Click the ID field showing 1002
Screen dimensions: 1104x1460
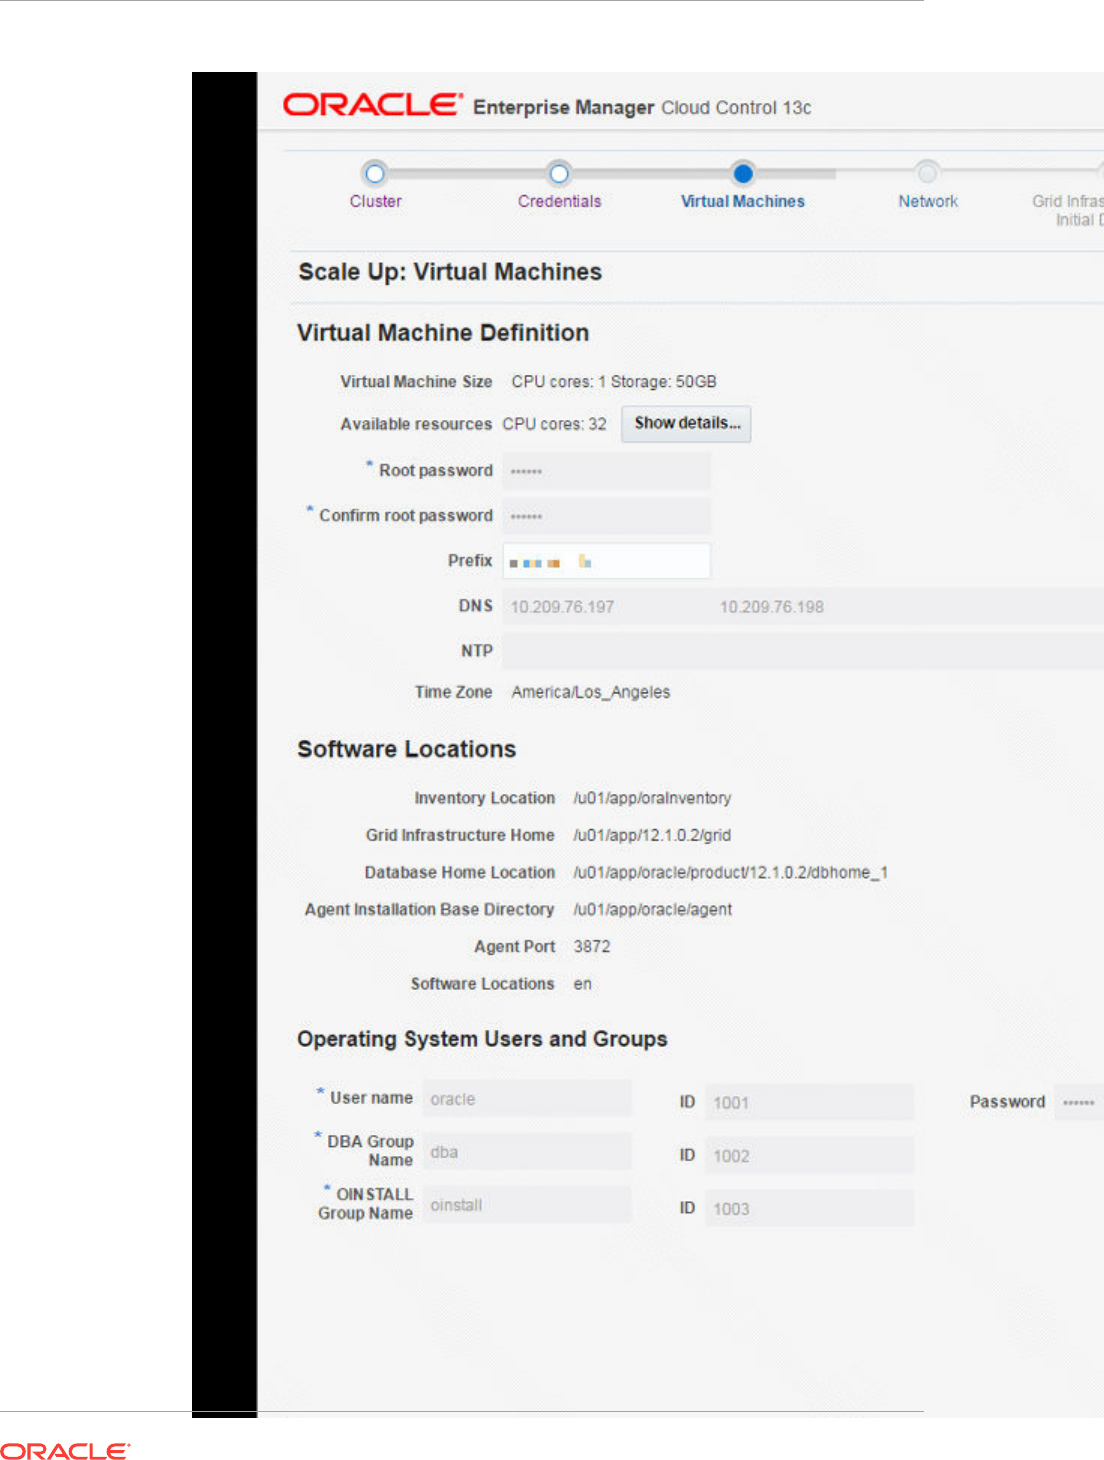point(809,1155)
